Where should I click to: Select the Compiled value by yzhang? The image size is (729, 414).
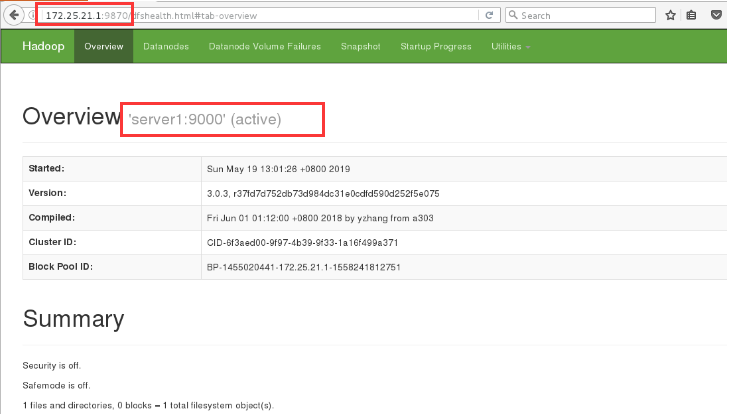pos(320,218)
